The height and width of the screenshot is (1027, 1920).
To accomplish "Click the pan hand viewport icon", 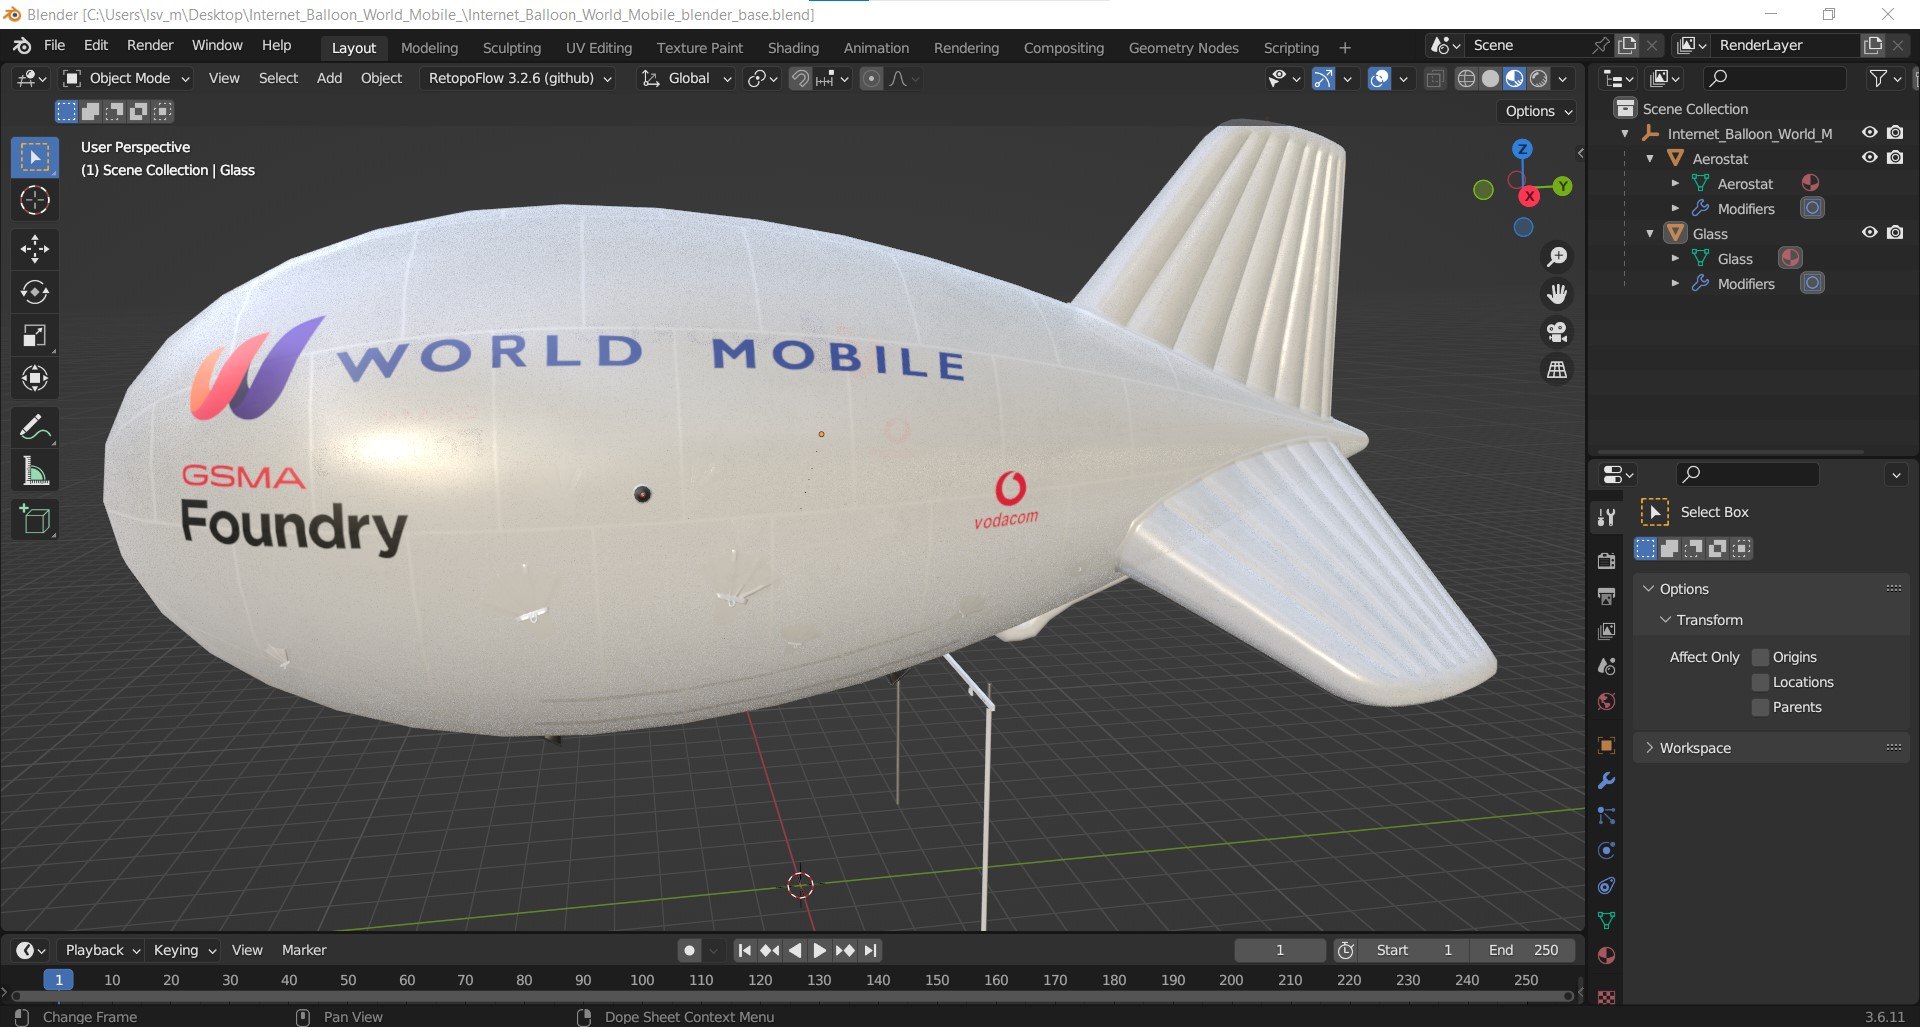I will point(1557,294).
